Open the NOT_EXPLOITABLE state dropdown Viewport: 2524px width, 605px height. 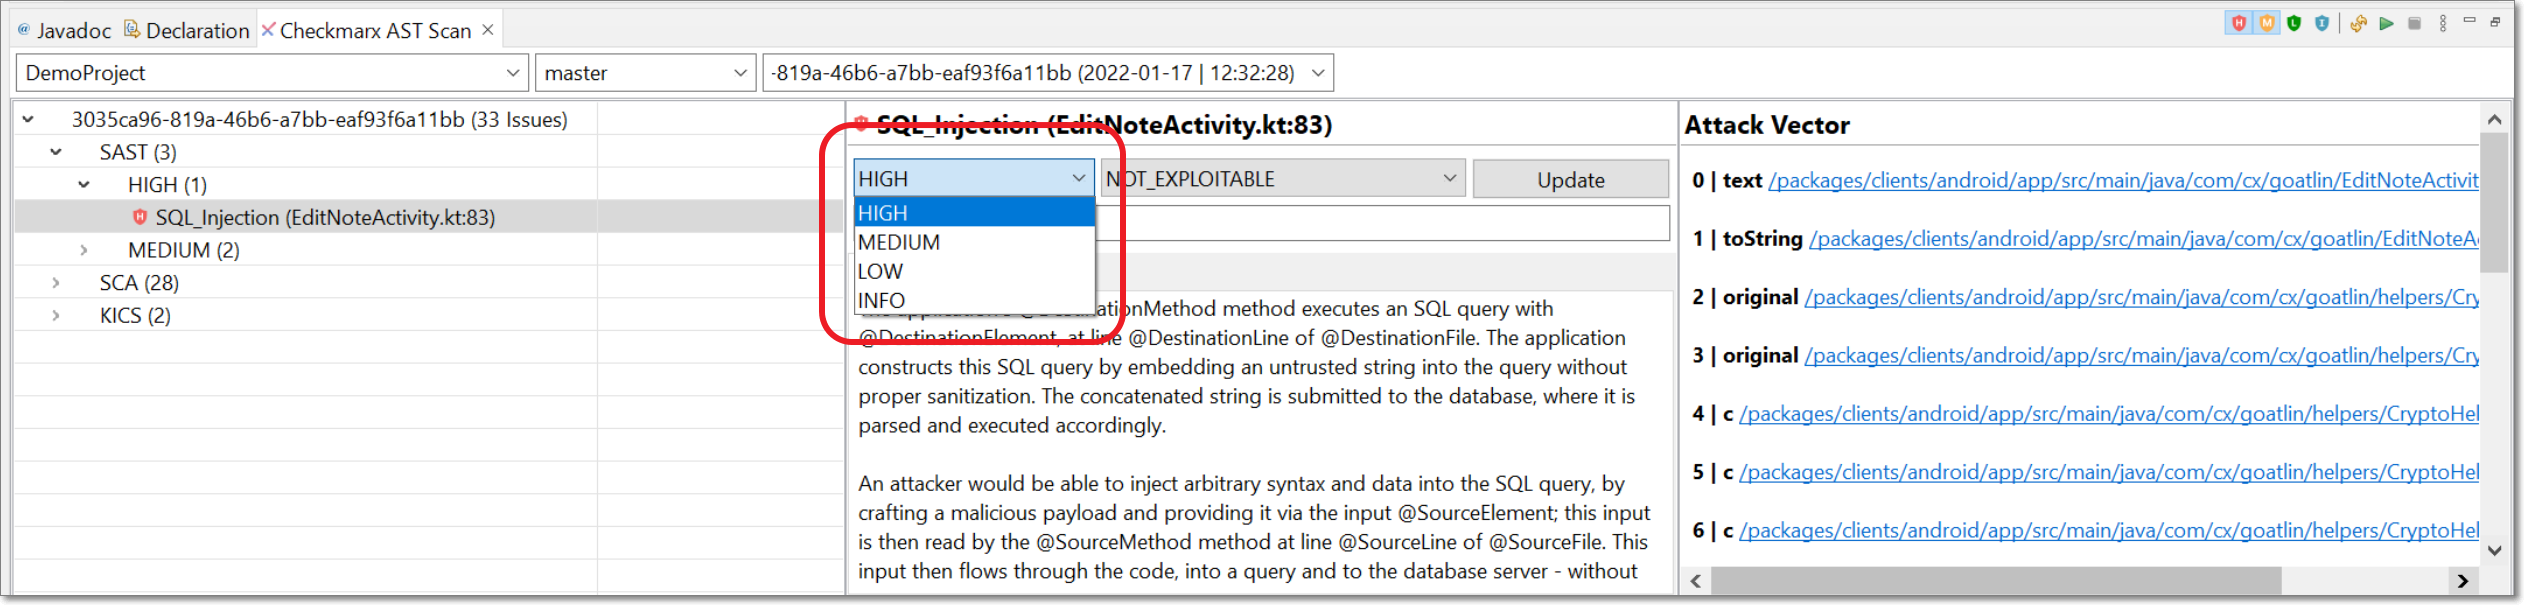click(1282, 179)
